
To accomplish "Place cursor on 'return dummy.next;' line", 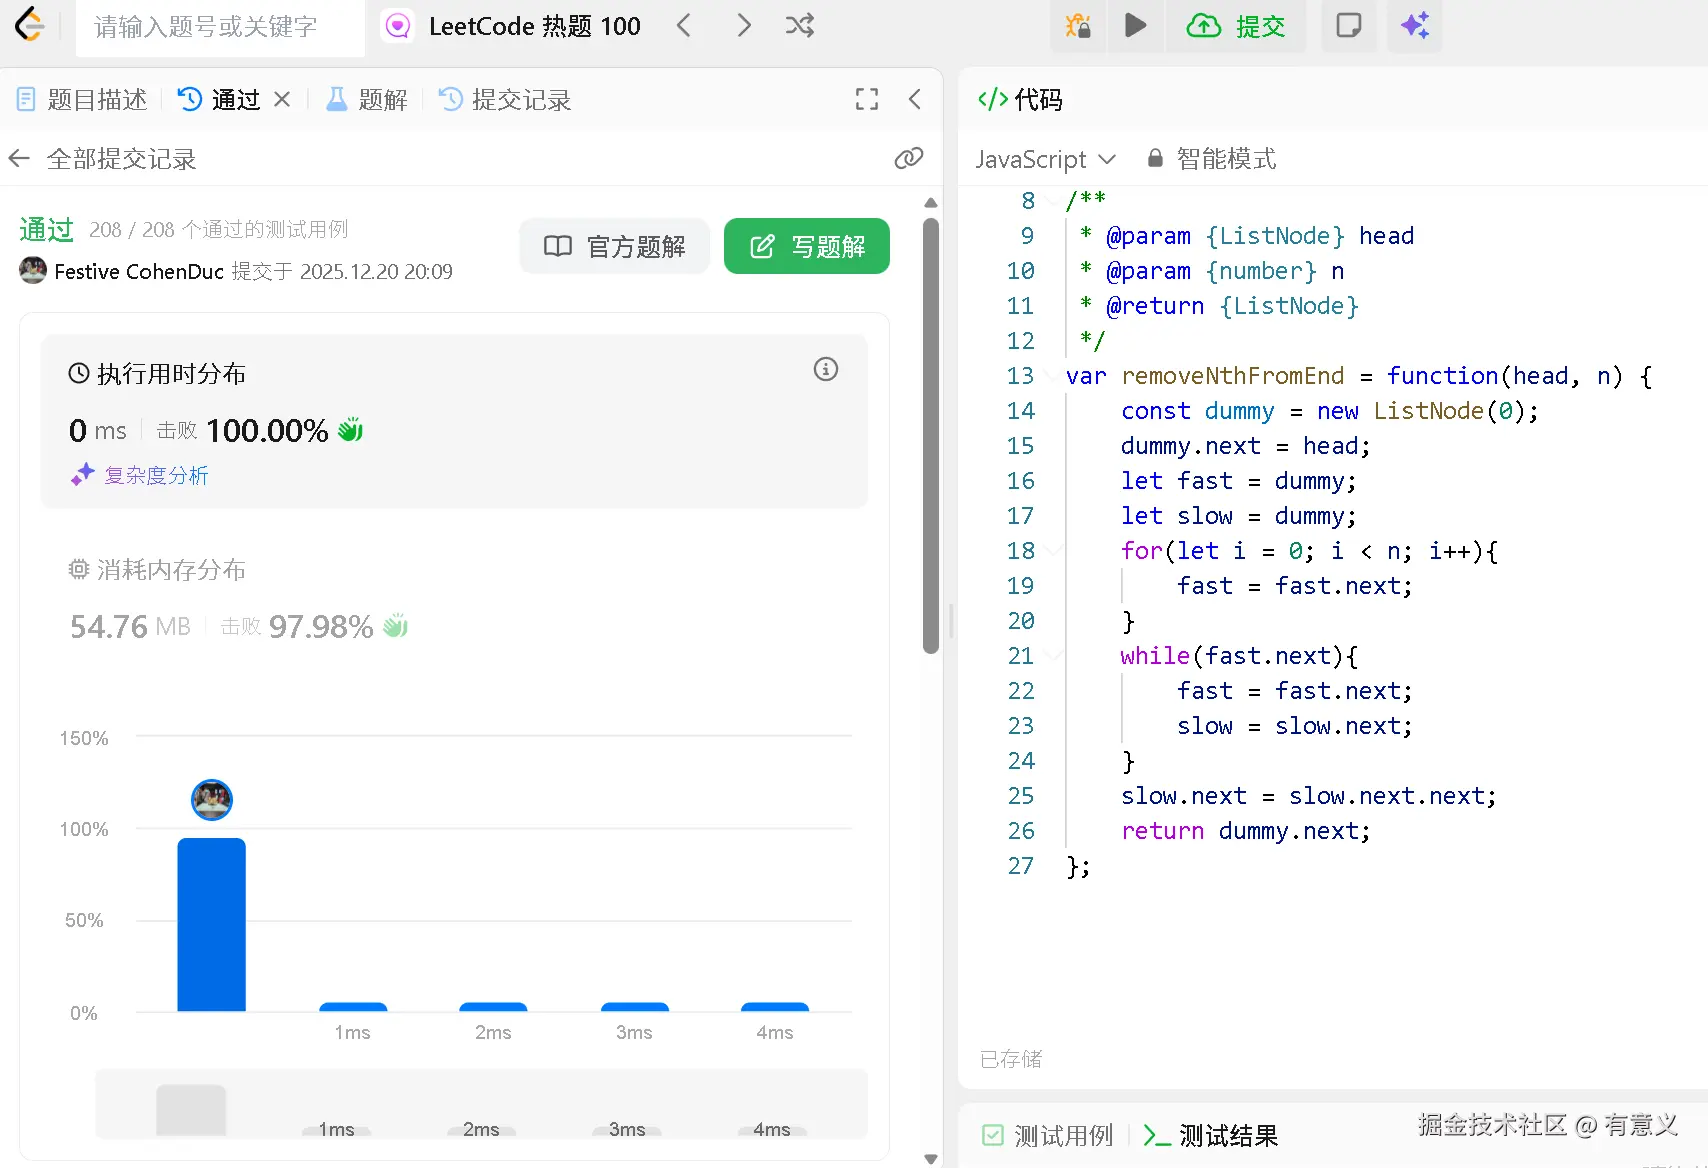I will click(1246, 831).
